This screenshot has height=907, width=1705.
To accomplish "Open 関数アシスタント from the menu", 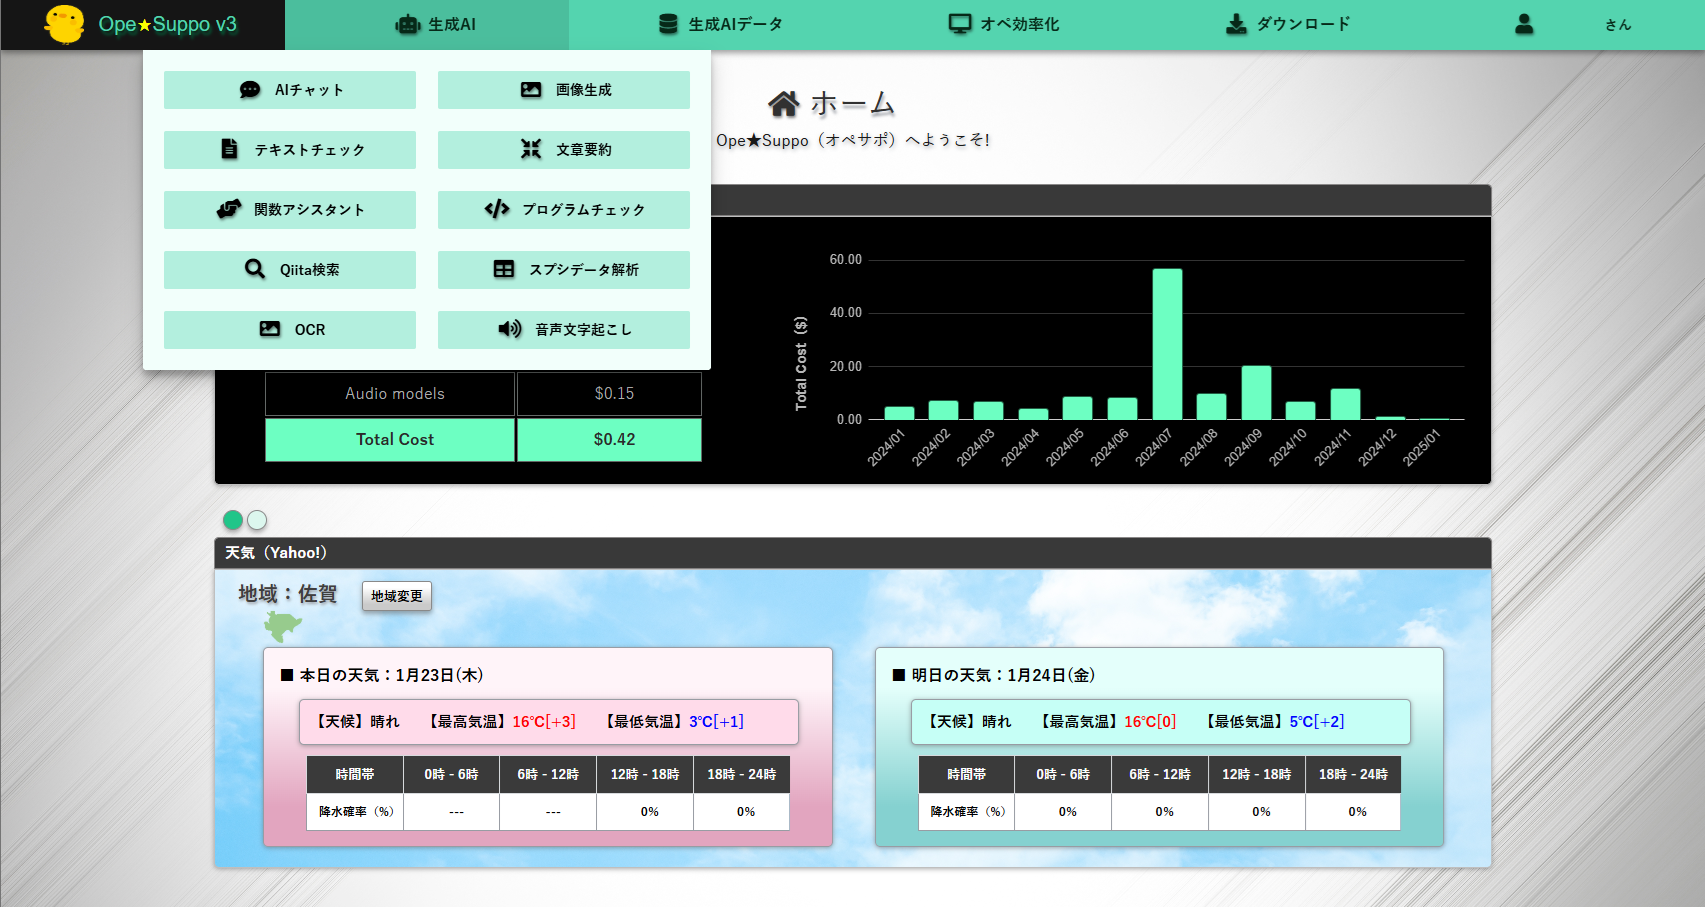I will point(290,210).
